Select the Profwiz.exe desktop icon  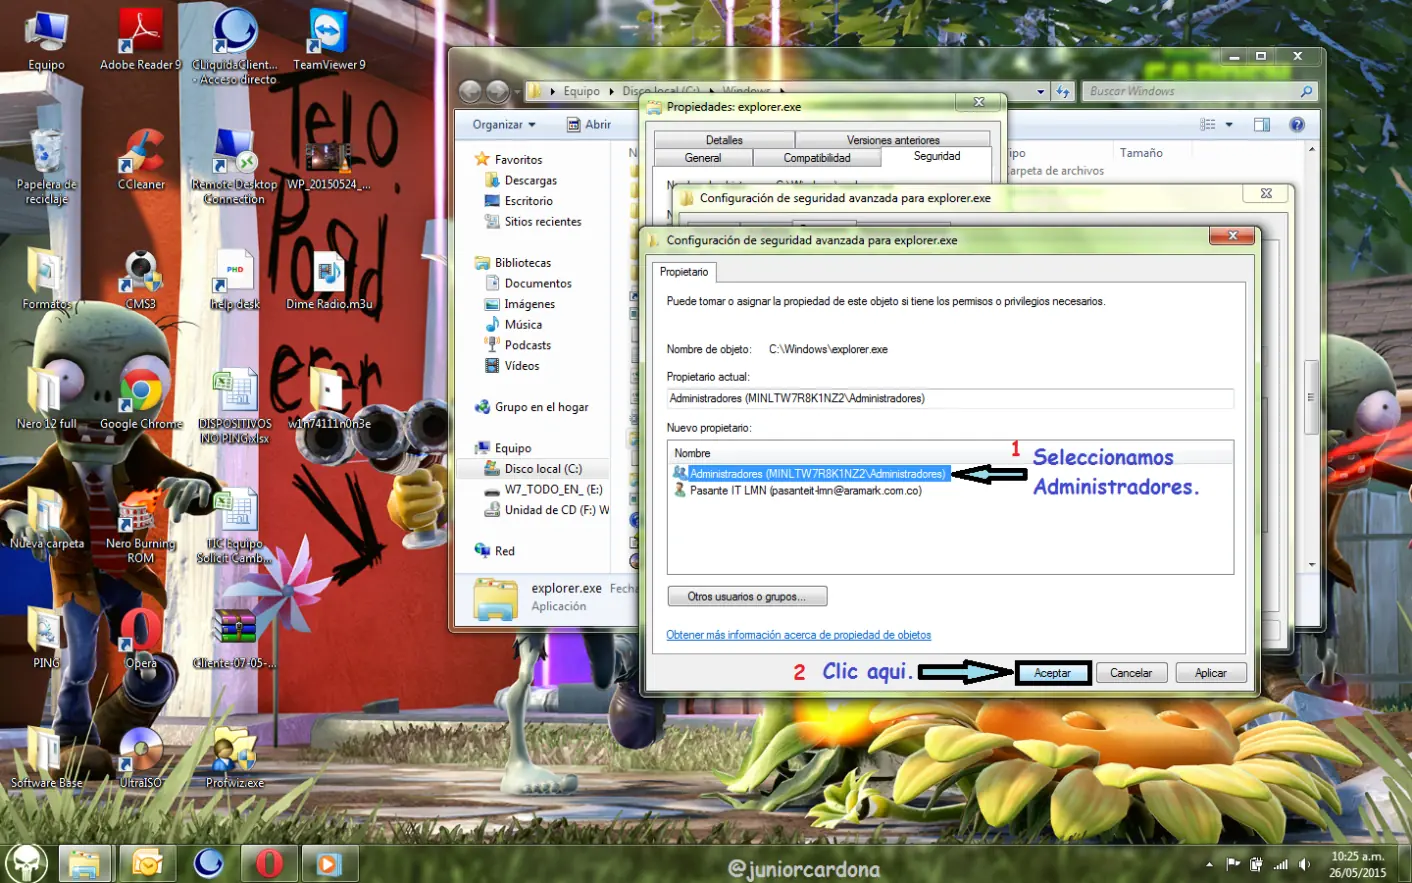[235, 758]
